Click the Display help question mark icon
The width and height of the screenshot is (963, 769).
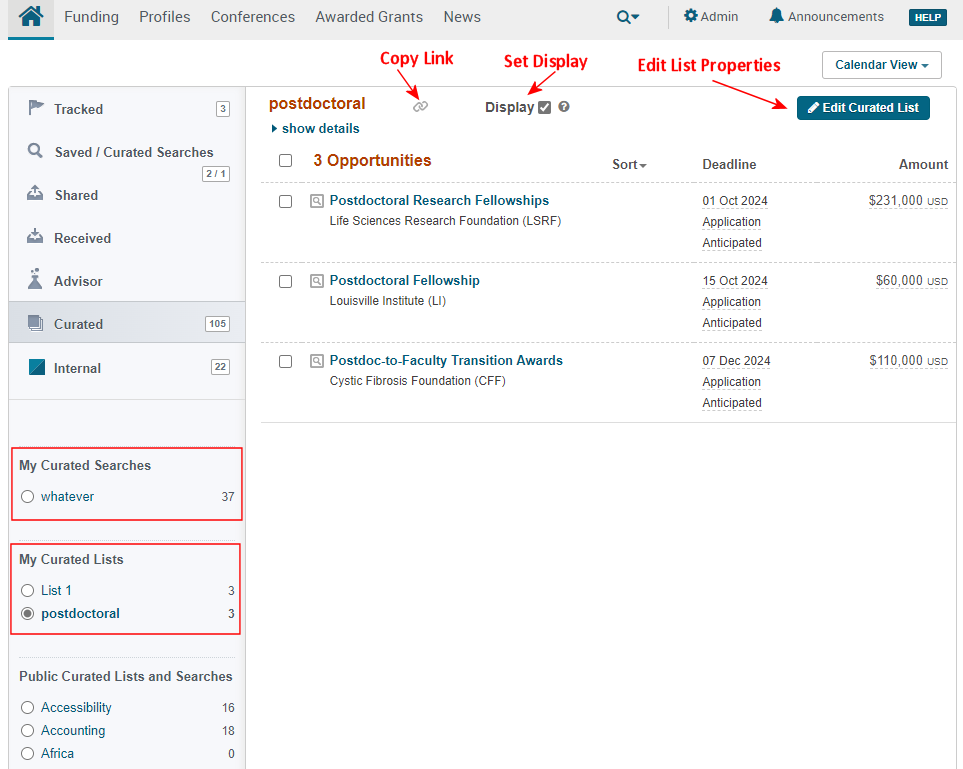(564, 107)
